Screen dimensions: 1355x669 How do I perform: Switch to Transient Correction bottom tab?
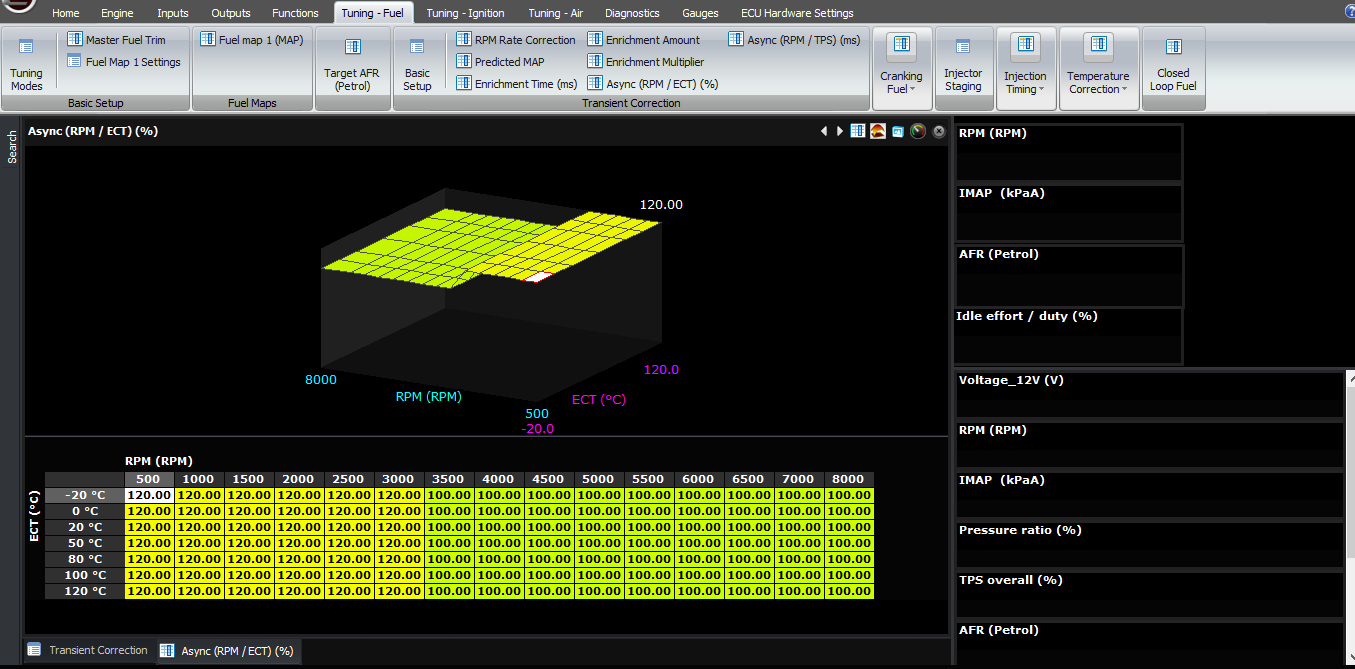point(88,650)
